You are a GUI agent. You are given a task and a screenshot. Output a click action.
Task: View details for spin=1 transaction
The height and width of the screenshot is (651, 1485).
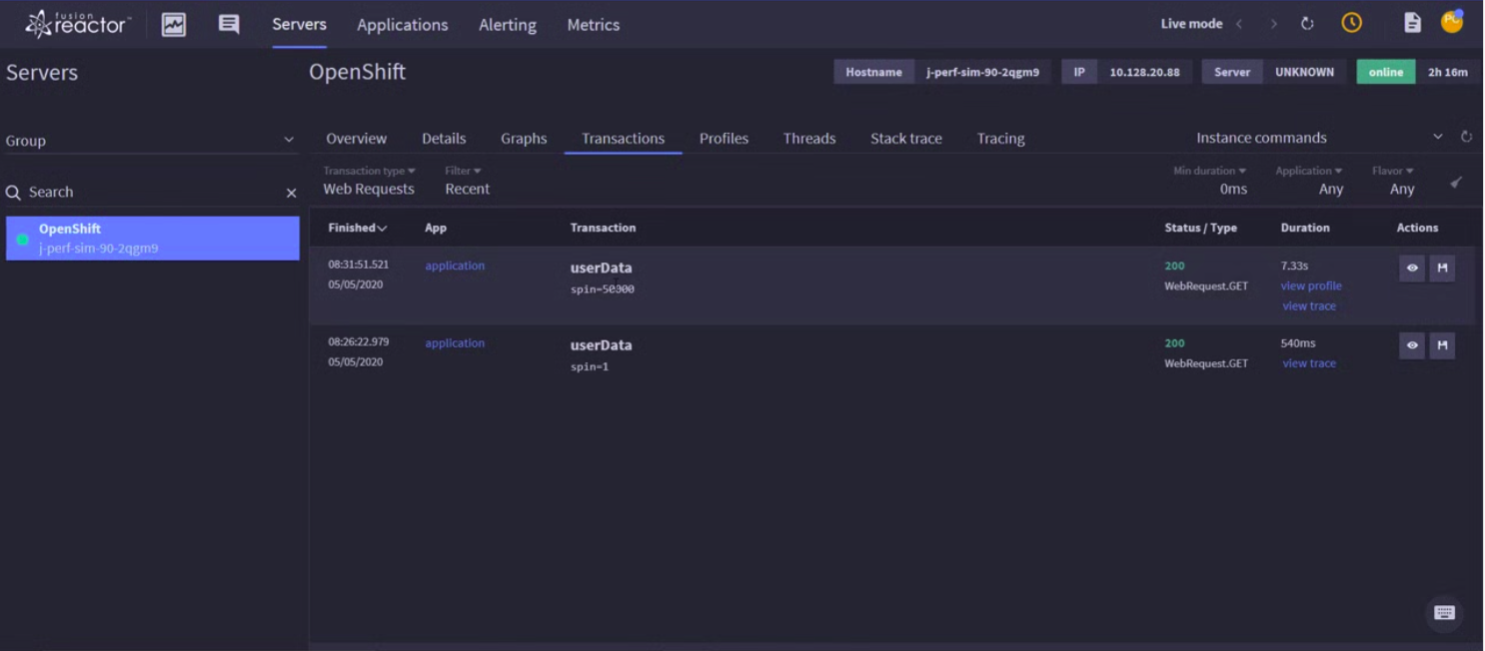point(1412,346)
